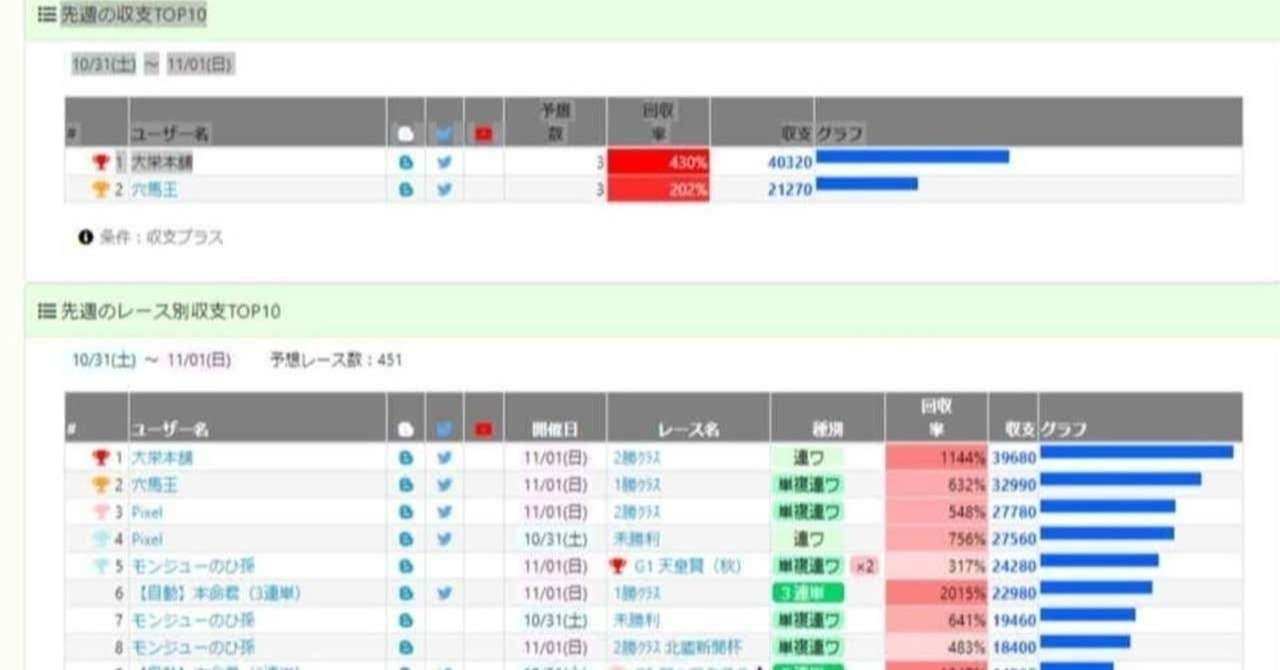The width and height of the screenshot is (1280, 670).
Task: Click the info icon beside 条件:収支プラス
Action: coord(85,238)
